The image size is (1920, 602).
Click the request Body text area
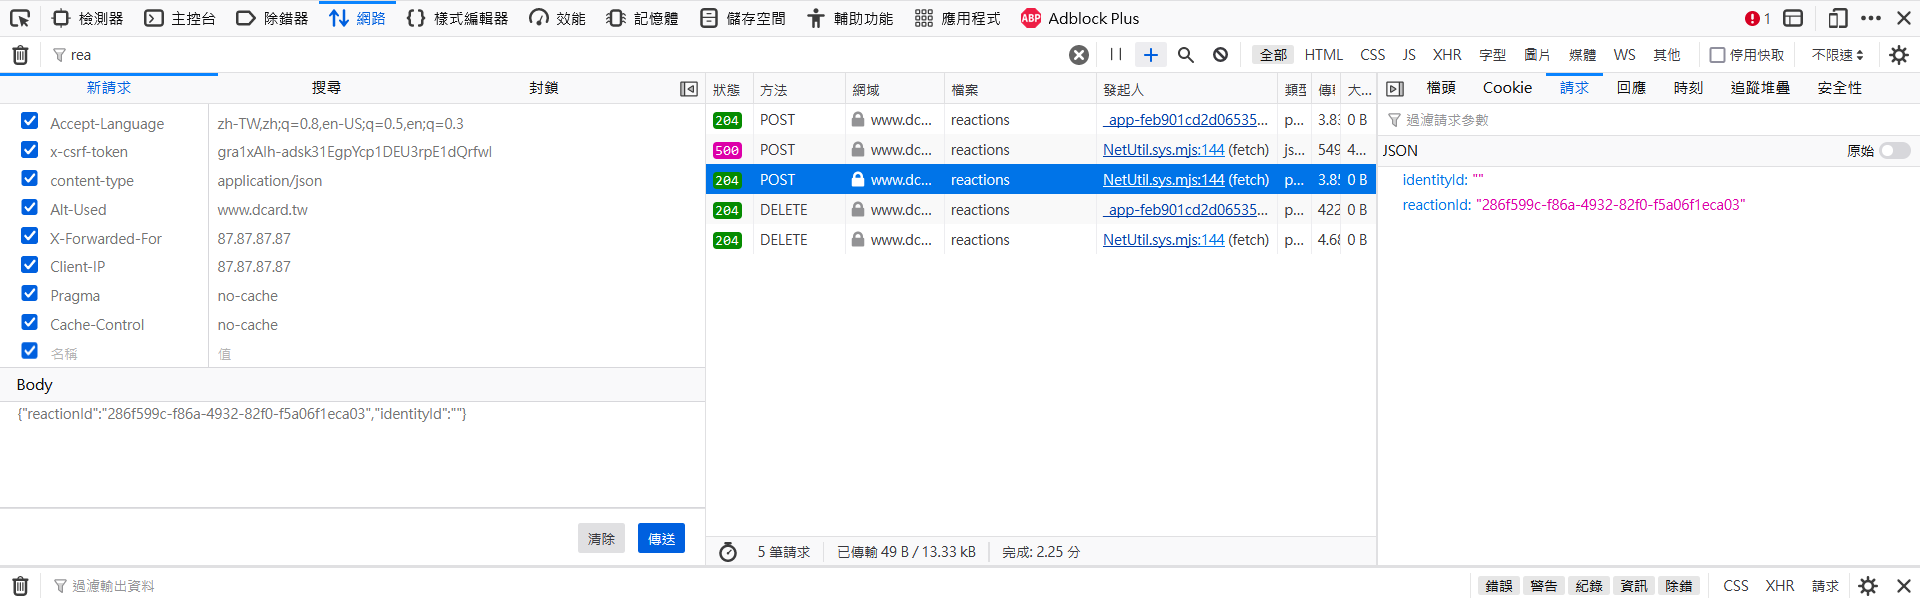click(352, 454)
